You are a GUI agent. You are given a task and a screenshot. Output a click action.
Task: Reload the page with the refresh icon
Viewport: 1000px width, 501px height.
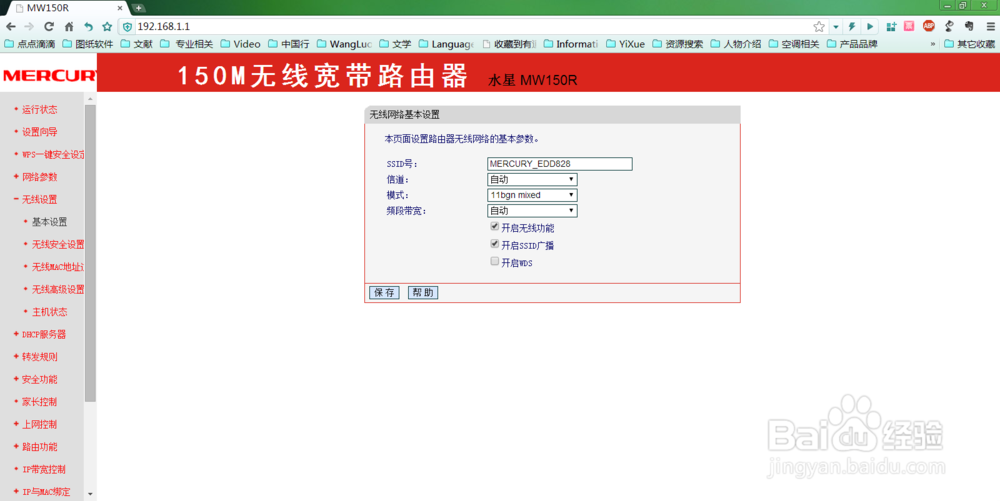click(x=49, y=27)
